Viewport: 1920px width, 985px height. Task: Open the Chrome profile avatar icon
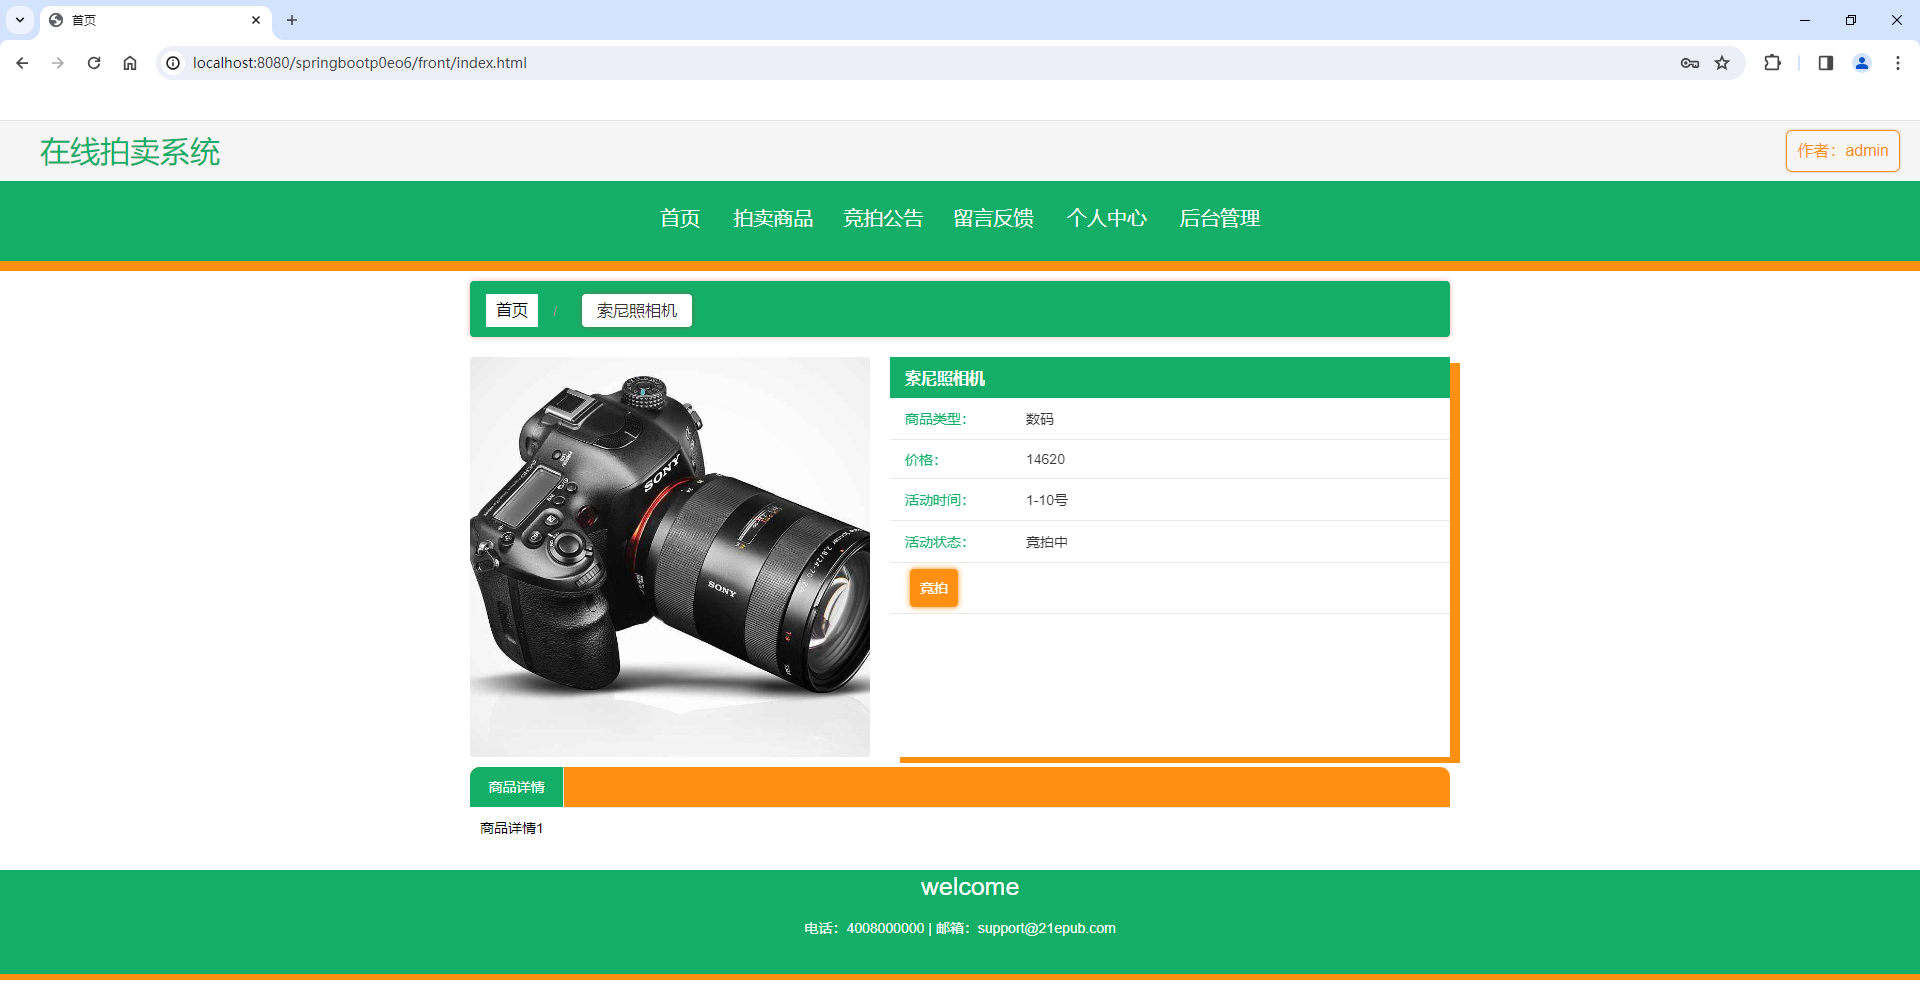(1862, 63)
